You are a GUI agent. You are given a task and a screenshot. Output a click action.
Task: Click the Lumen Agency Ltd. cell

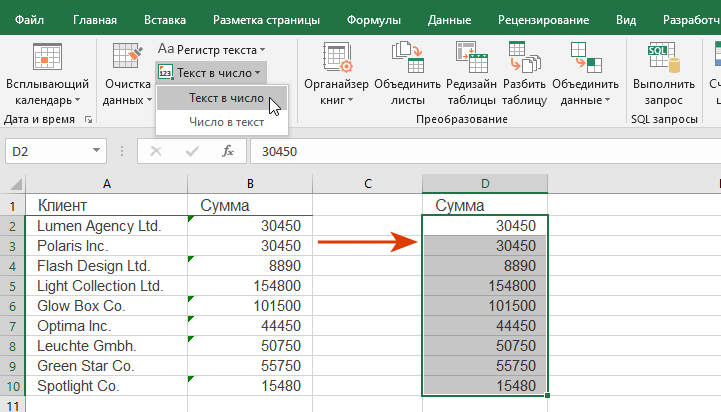click(x=107, y=226)
